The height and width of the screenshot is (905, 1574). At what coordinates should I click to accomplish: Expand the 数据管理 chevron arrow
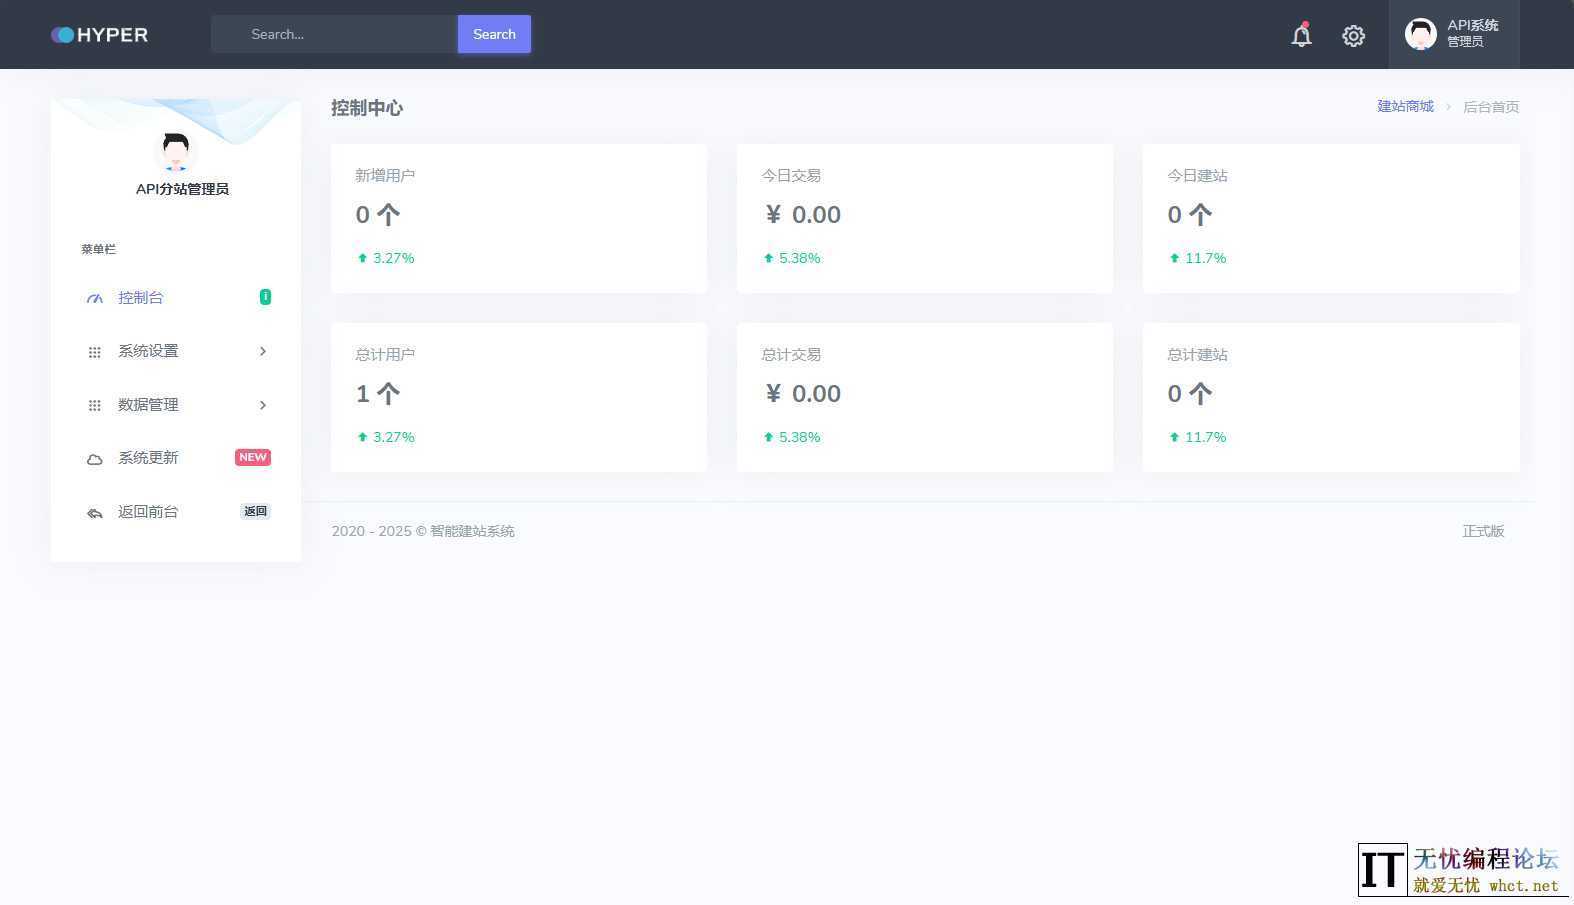coord(263,405)
